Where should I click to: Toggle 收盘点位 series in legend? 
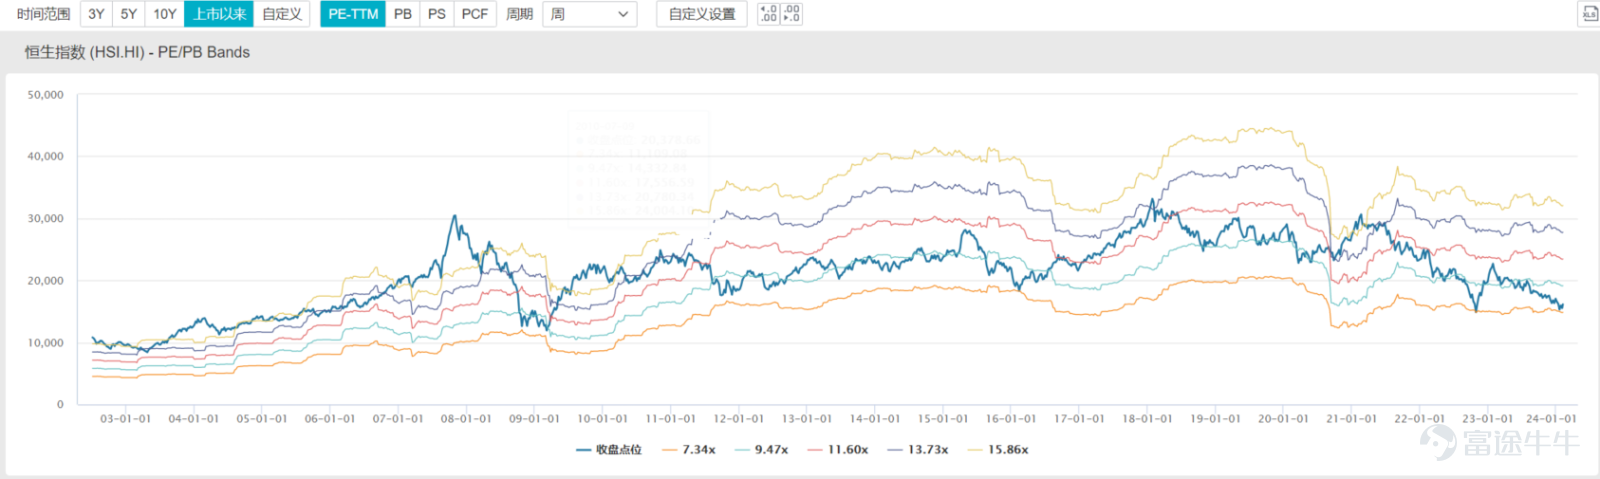[609, 450]
